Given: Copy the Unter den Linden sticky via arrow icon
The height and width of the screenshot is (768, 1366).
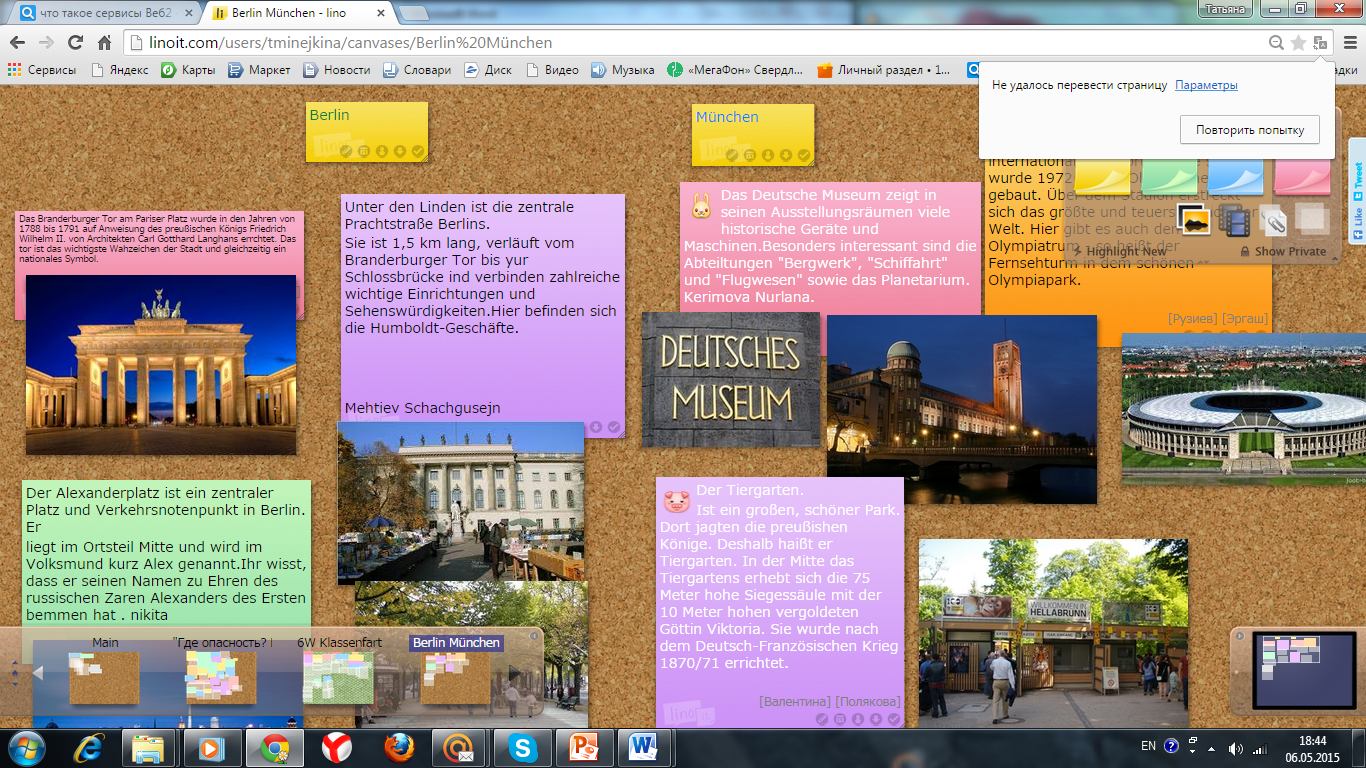Looking at the screenshot, I should (596, 427).
